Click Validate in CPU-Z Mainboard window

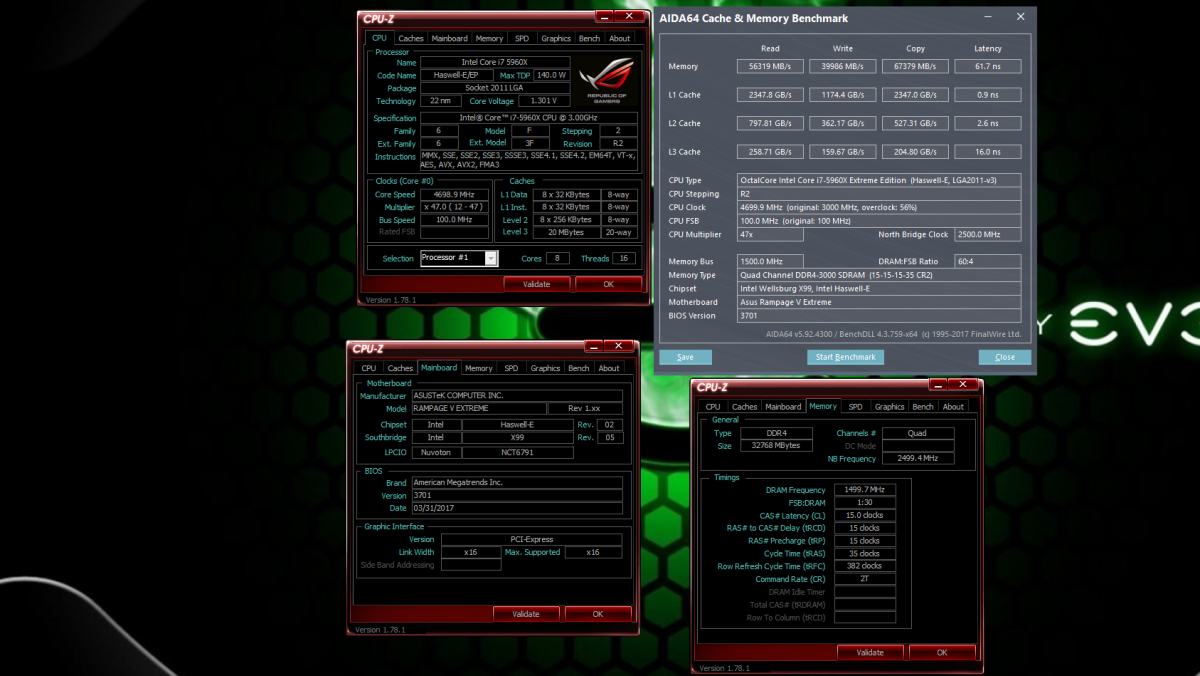coord(526,614)
